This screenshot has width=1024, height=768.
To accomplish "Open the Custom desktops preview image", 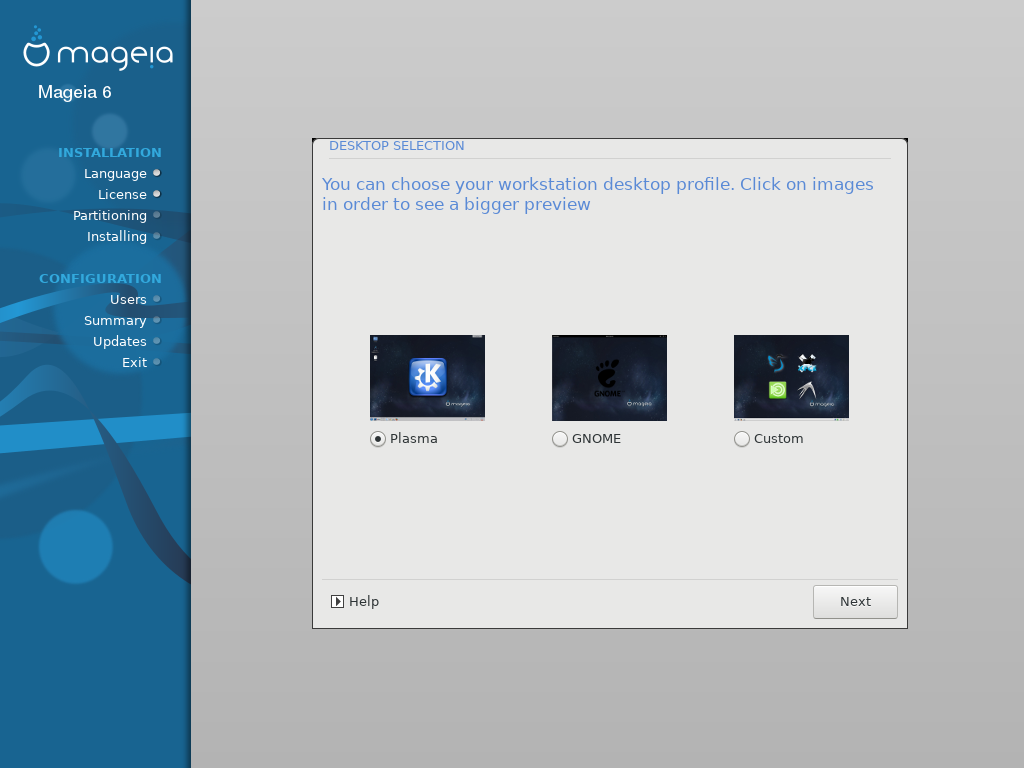I will tap(792, 377).
